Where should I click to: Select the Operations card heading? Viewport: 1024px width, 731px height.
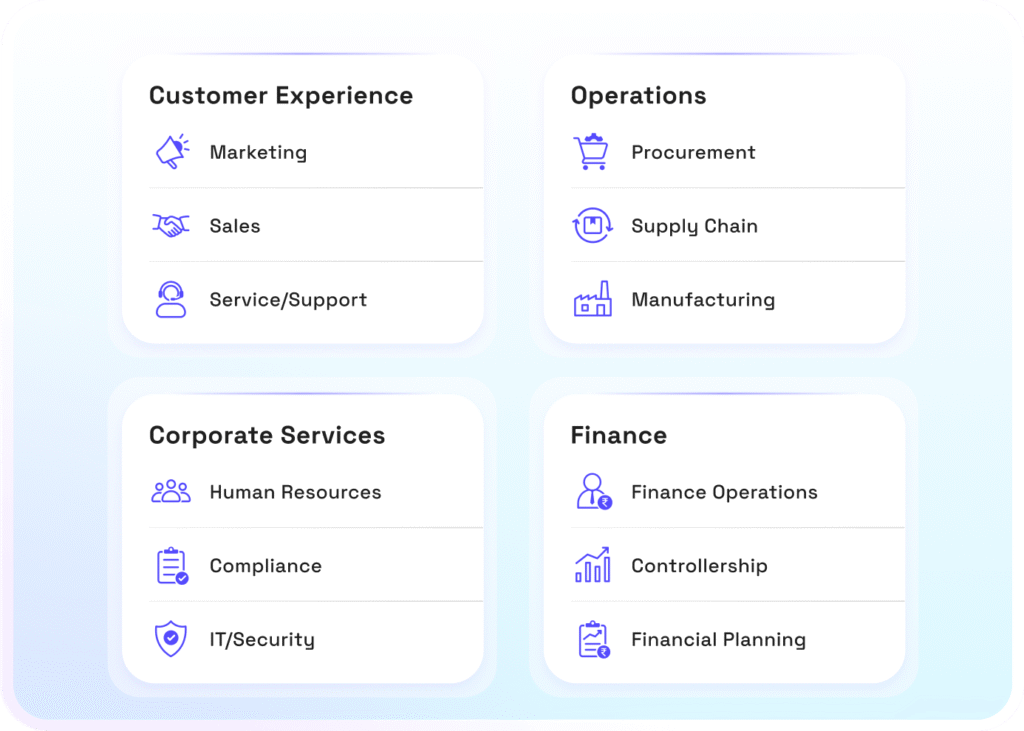click(638, 96)
